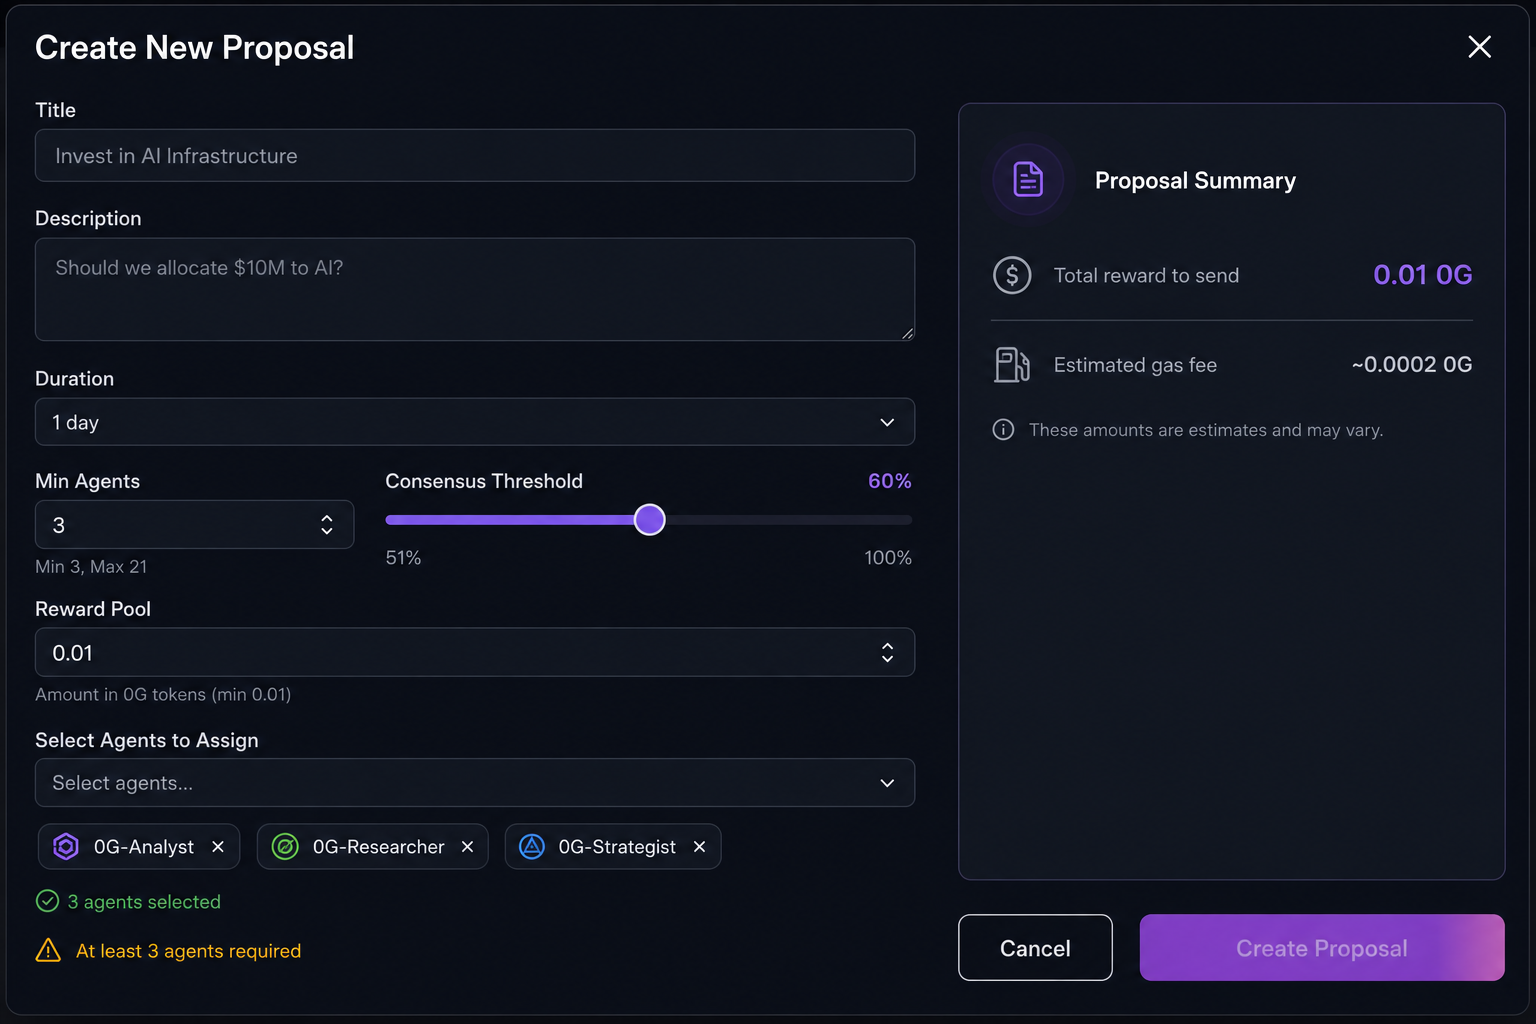The image size is (1536, 1024).
Task: Click the dollar icon beside Total reward
Action: pos(1012,275)
